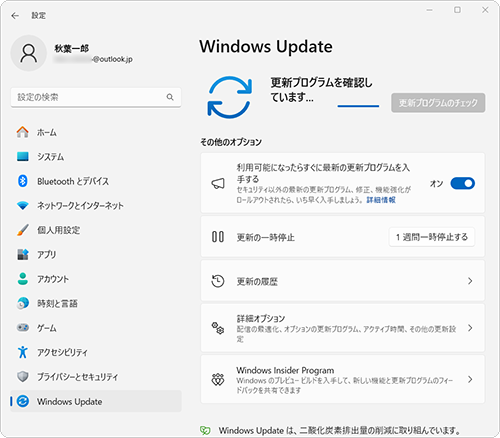Click the 時刻と言語 globe clock icon
This screenshot has width=500, height=438.
pos(23,303)
